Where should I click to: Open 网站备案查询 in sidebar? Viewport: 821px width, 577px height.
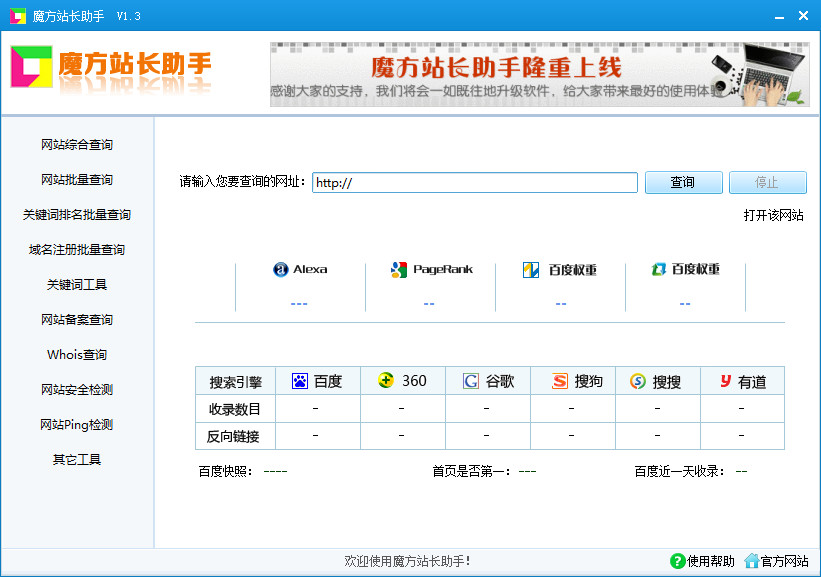click(x=77, y=319)
